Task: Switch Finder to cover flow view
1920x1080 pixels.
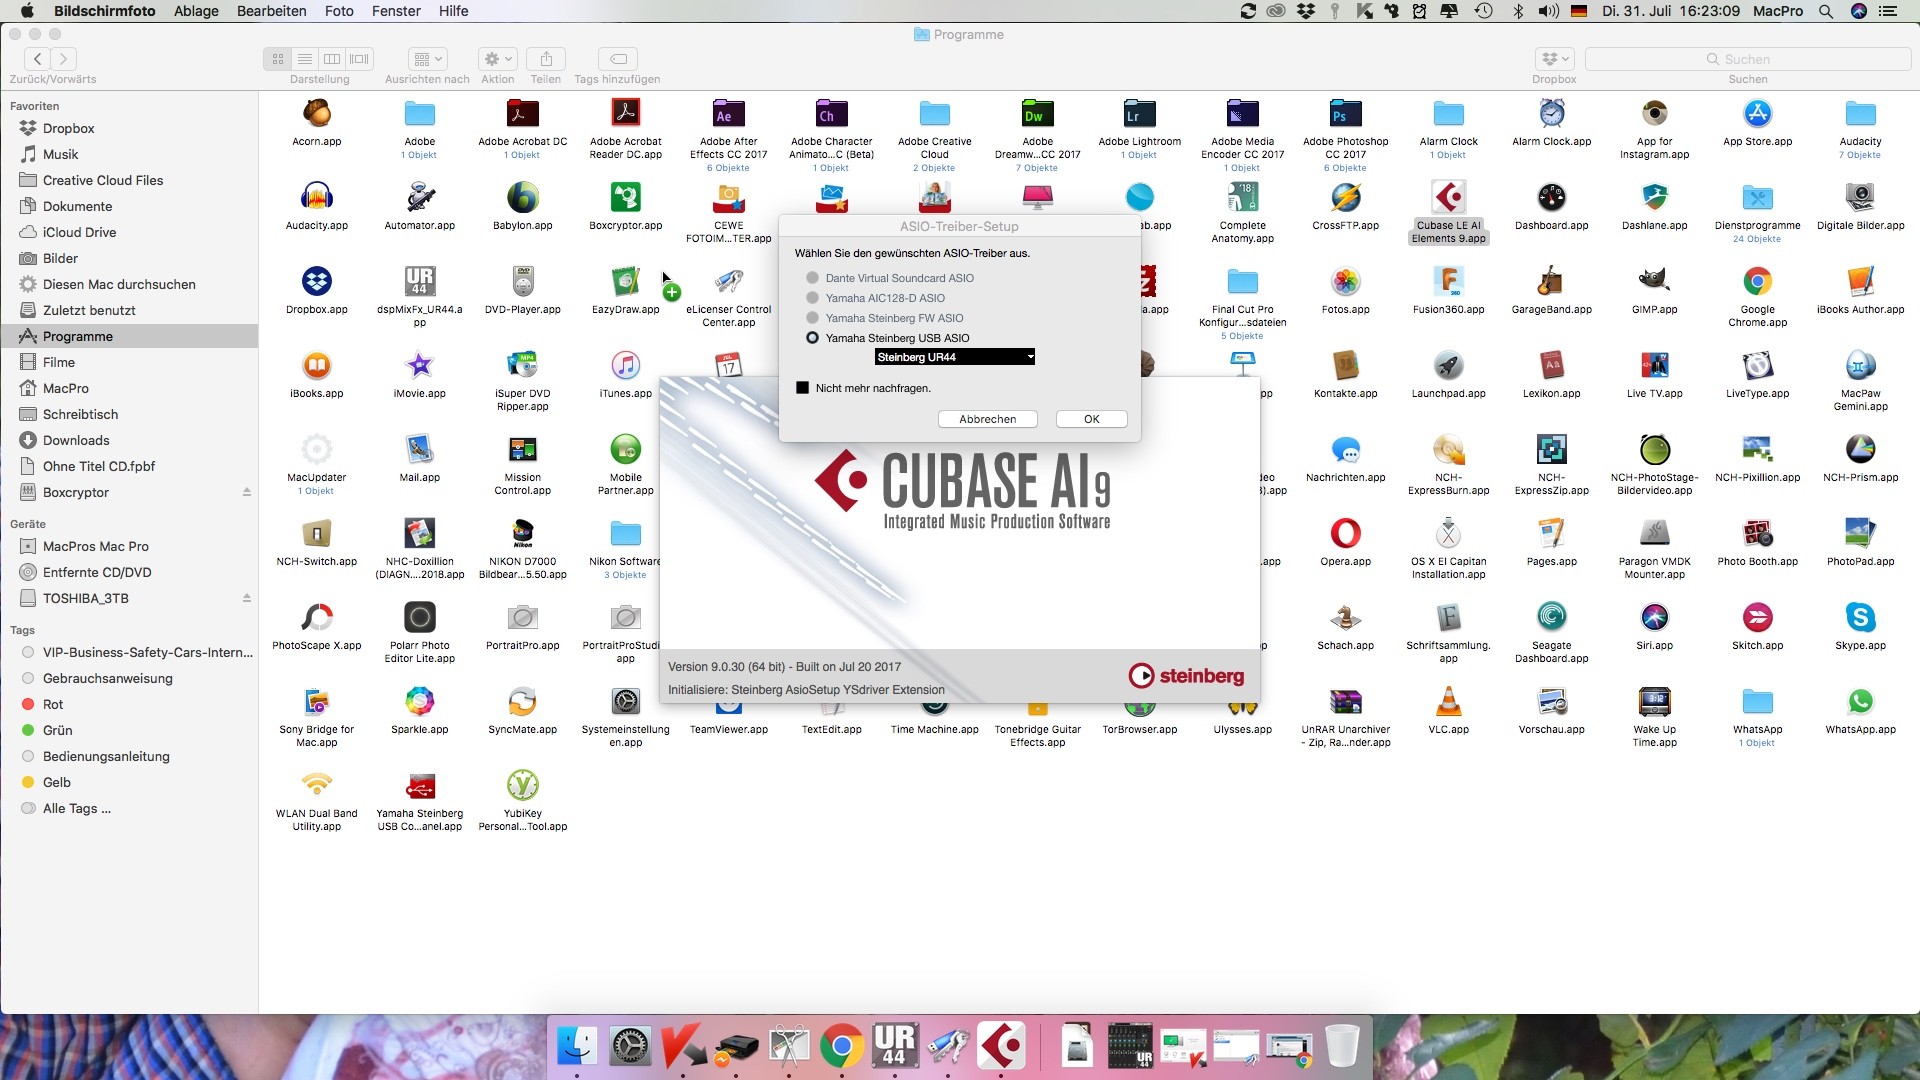Action: (x=360, y=59)
